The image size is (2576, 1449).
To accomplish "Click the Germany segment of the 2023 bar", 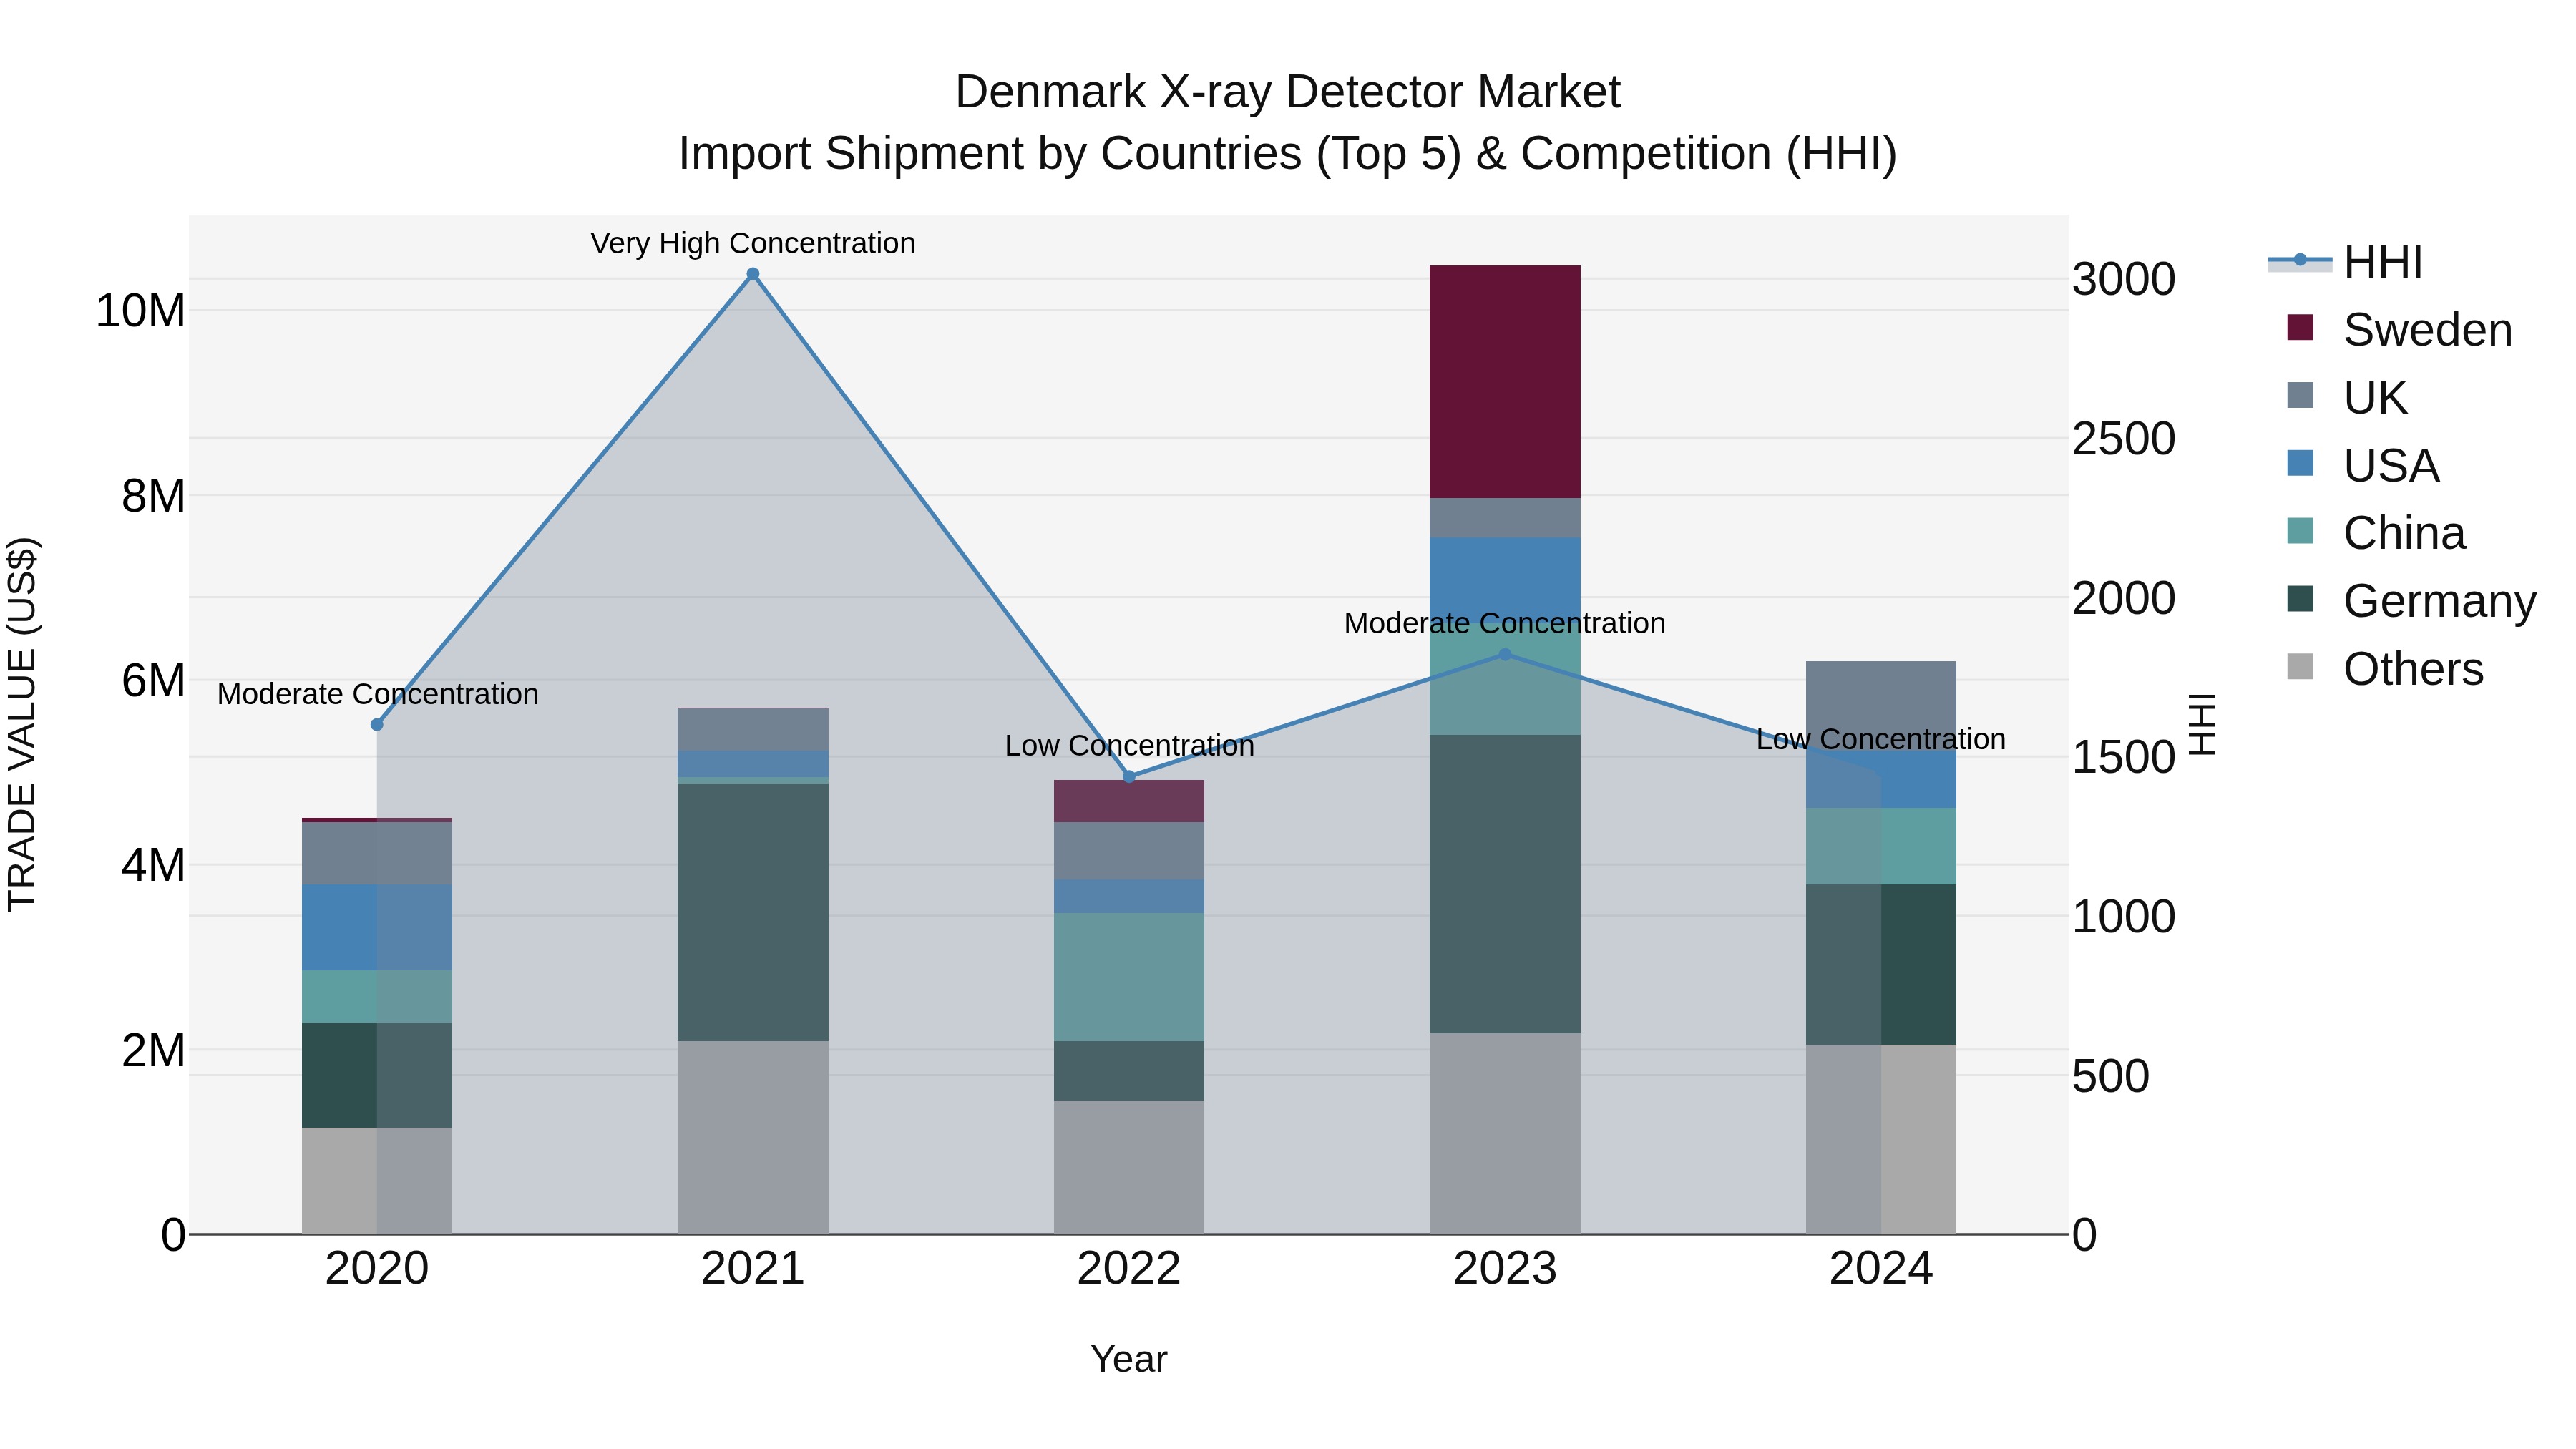I will coord(1505,884).
